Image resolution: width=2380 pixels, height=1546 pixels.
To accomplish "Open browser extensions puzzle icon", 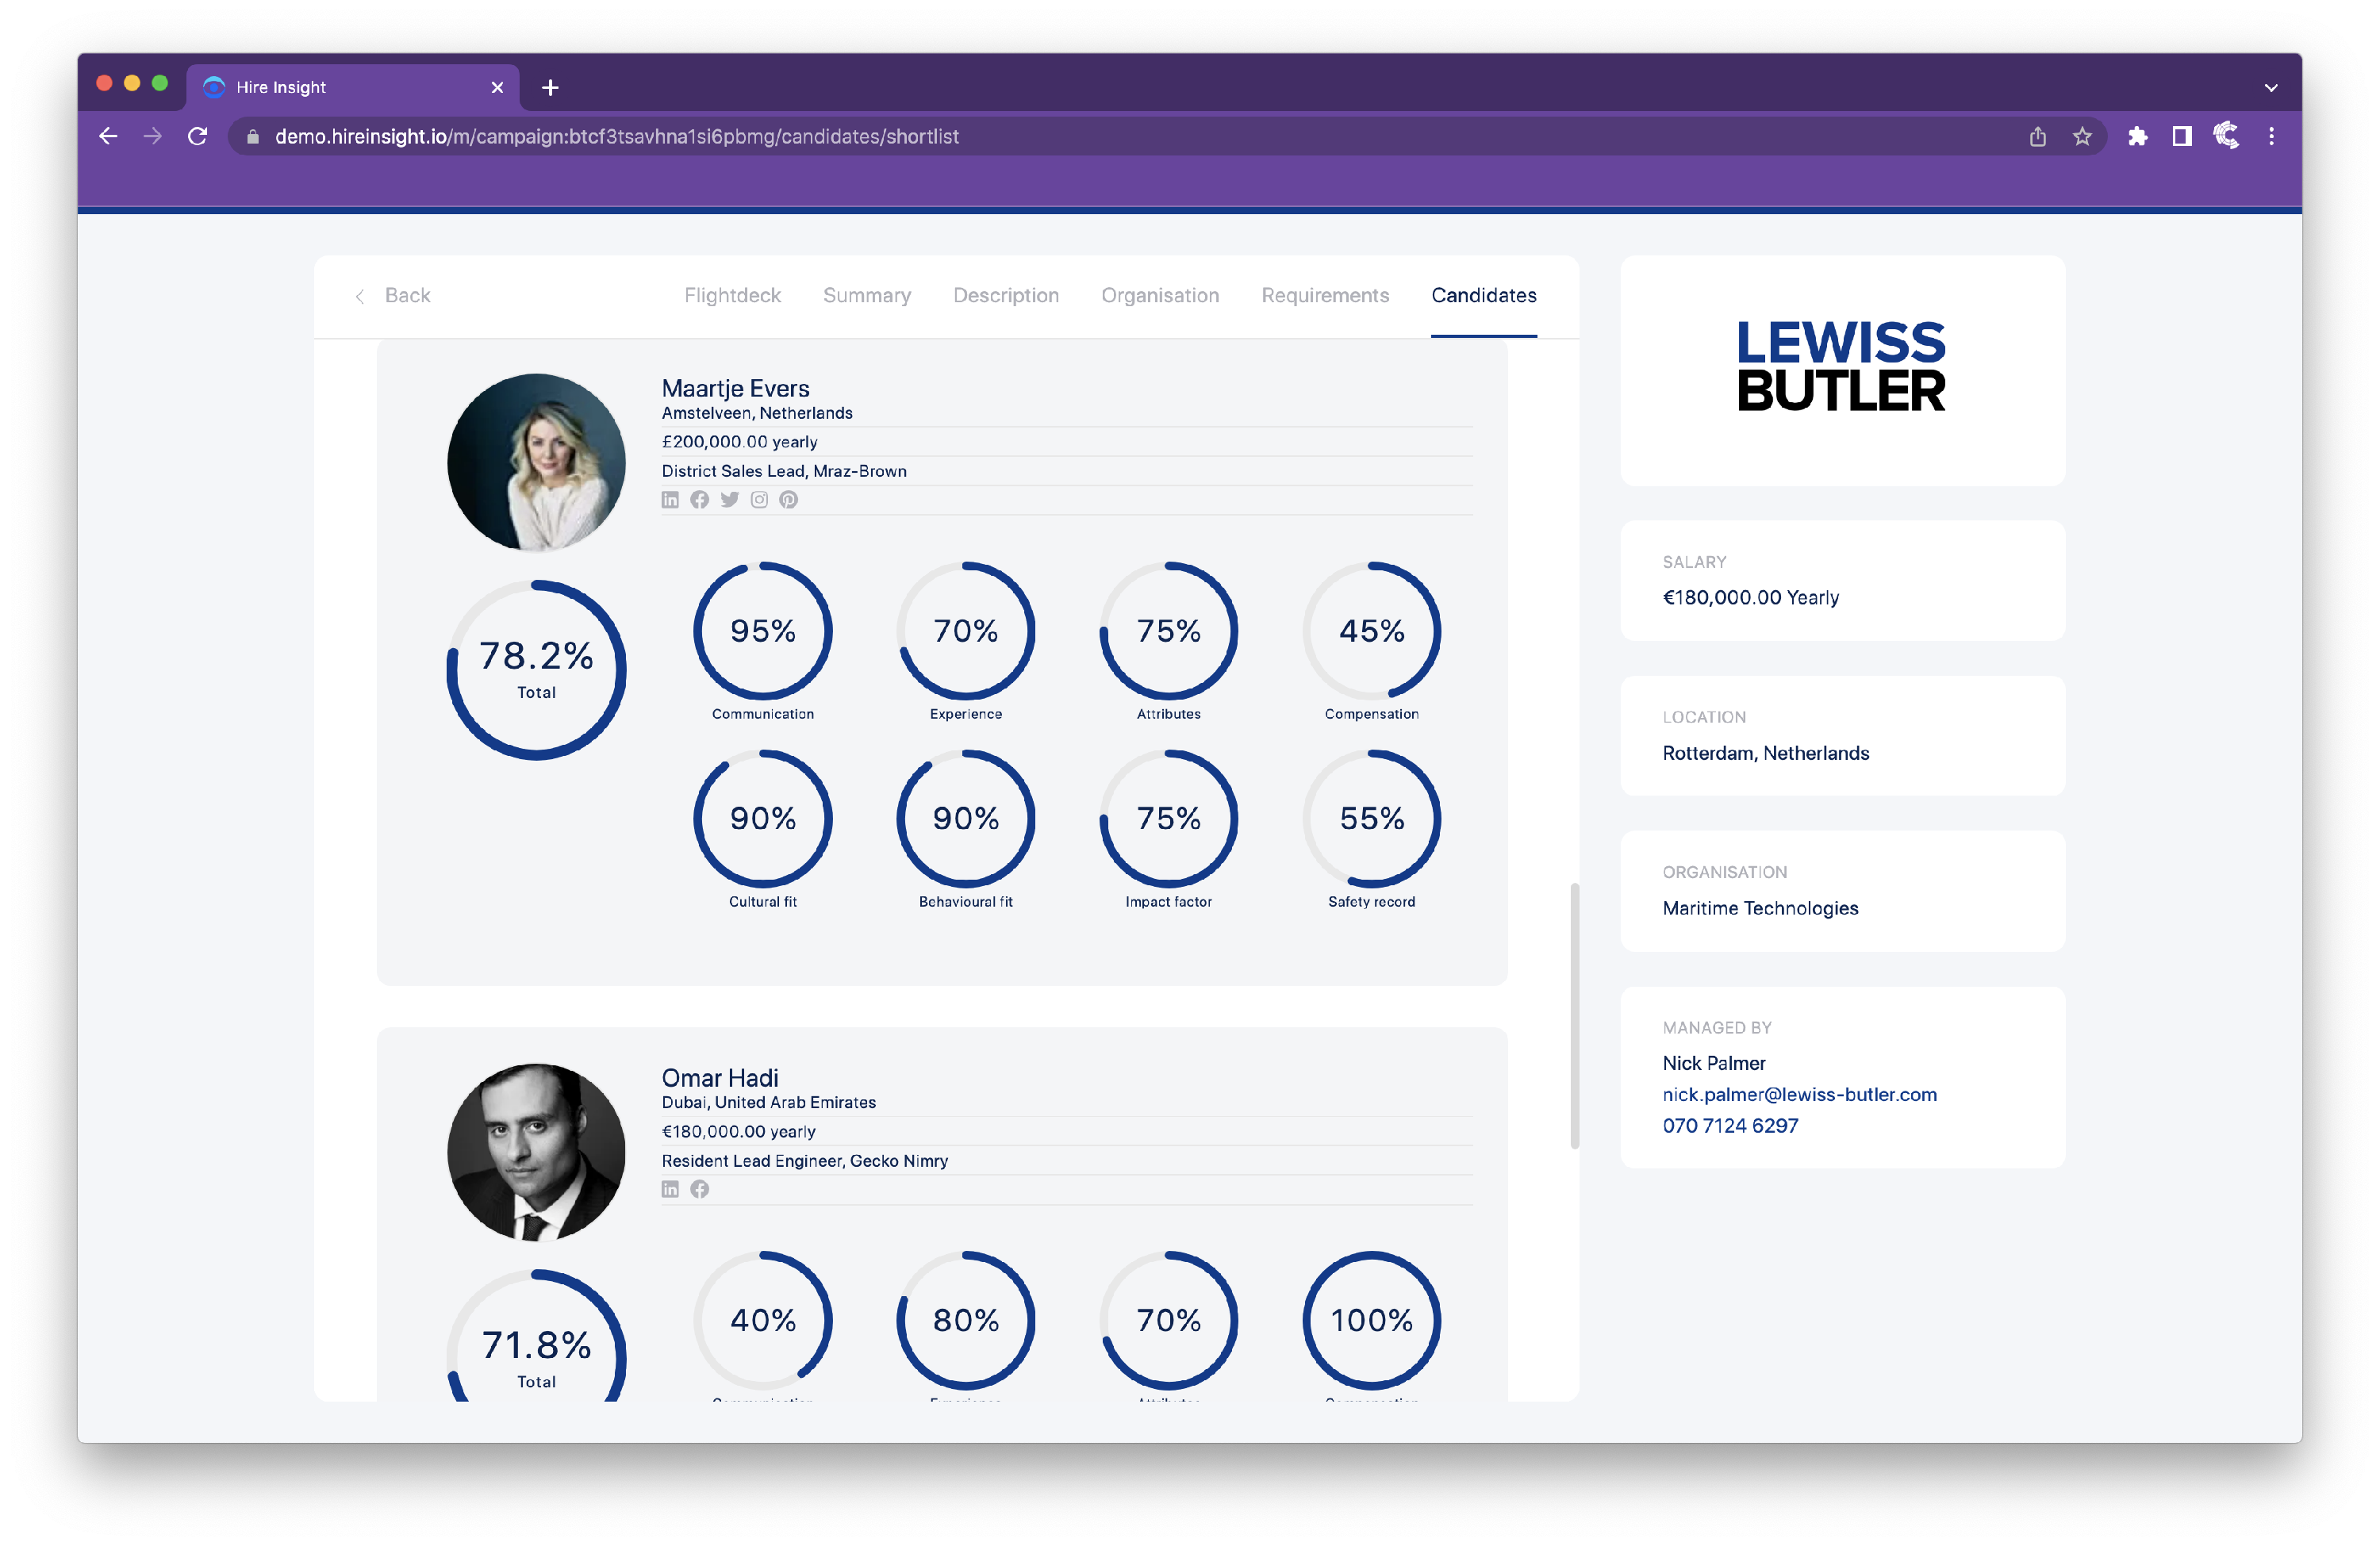I will [x=2137, y=137].
